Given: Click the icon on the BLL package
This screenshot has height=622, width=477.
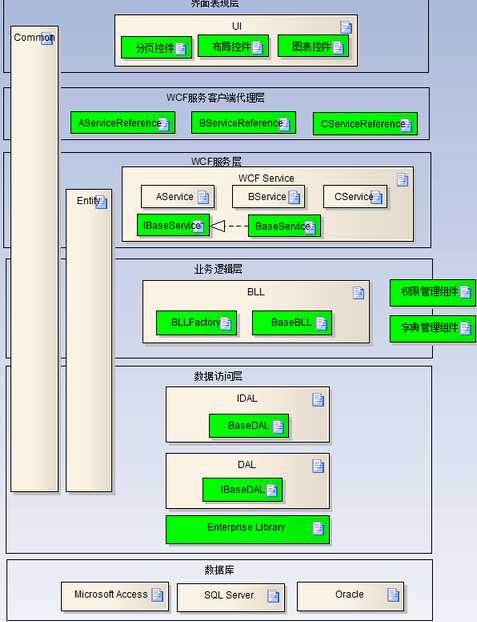Looking at the screenshot, I should click(358, 293).
